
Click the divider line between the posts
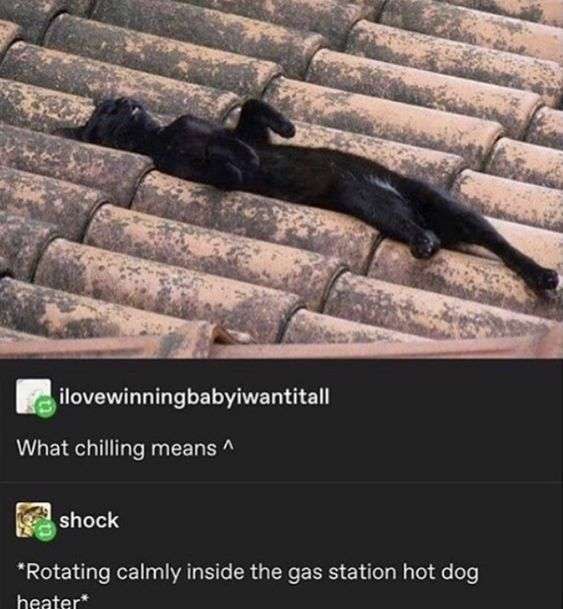282,482
